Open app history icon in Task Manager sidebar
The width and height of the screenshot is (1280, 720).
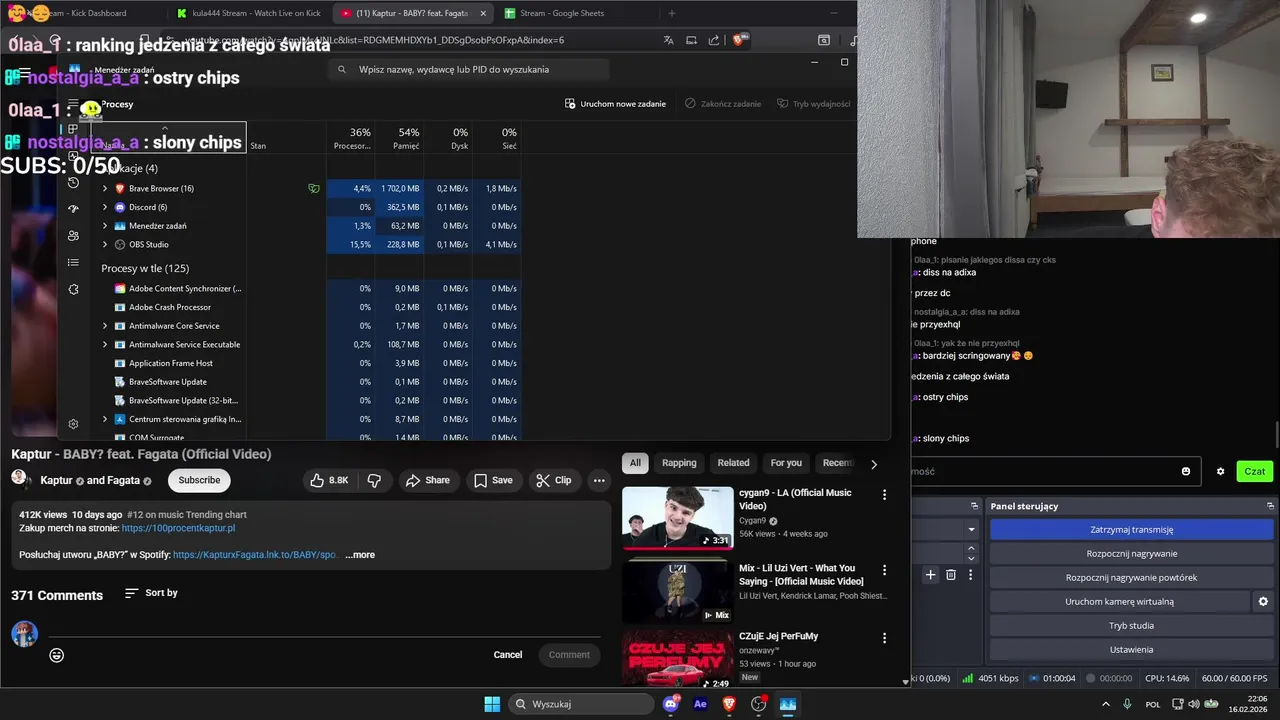tap(73, 182)
